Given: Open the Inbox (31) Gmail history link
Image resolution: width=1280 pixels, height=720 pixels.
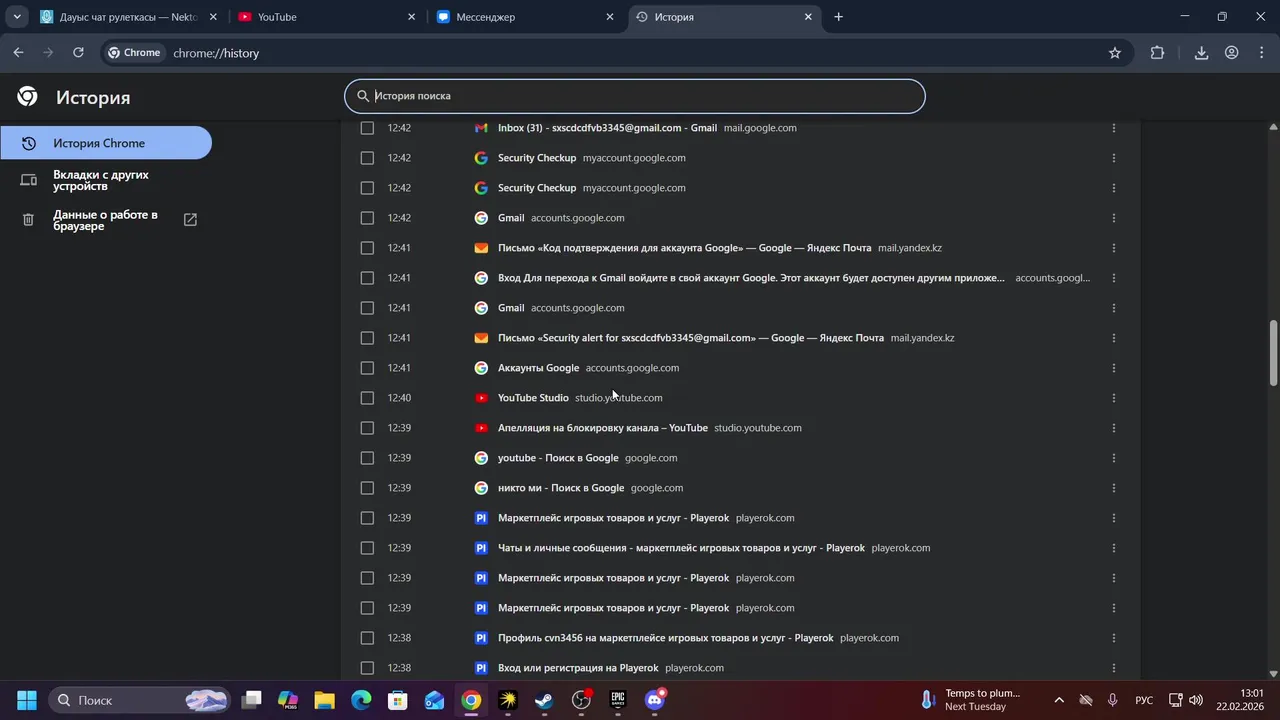Looking at the screenshot, I should click(x=607, y=128).
